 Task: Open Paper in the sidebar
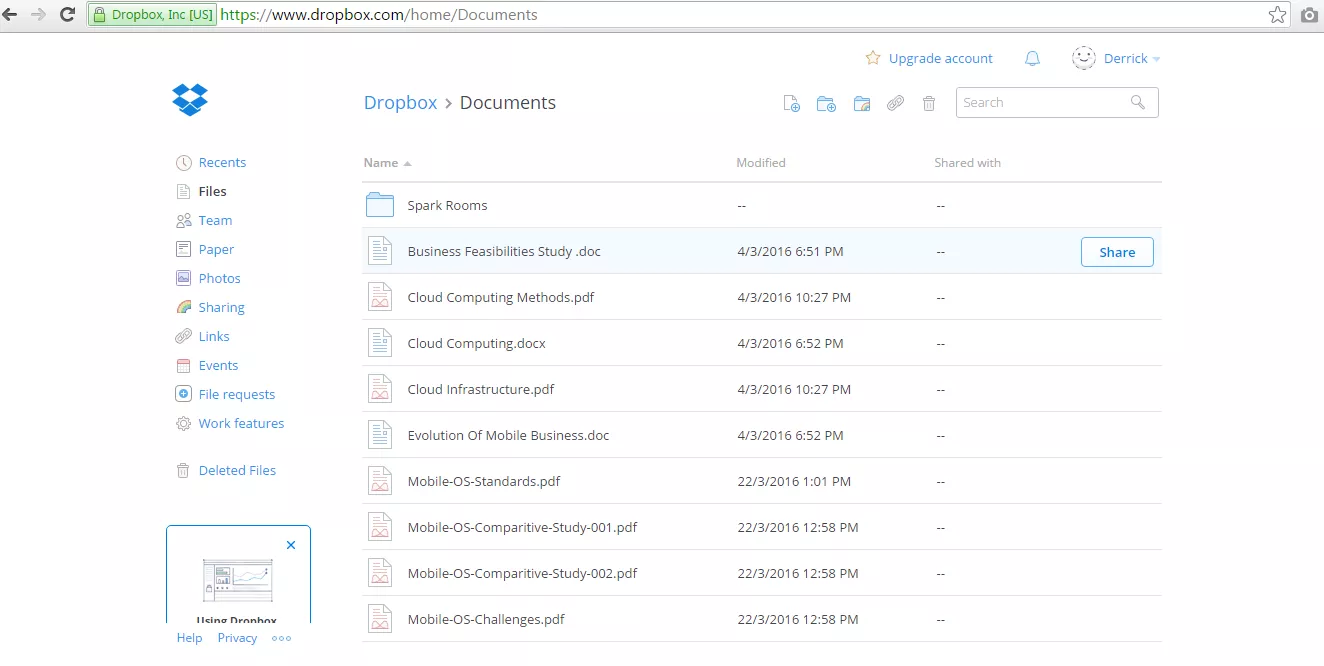[x=216, y=250]
